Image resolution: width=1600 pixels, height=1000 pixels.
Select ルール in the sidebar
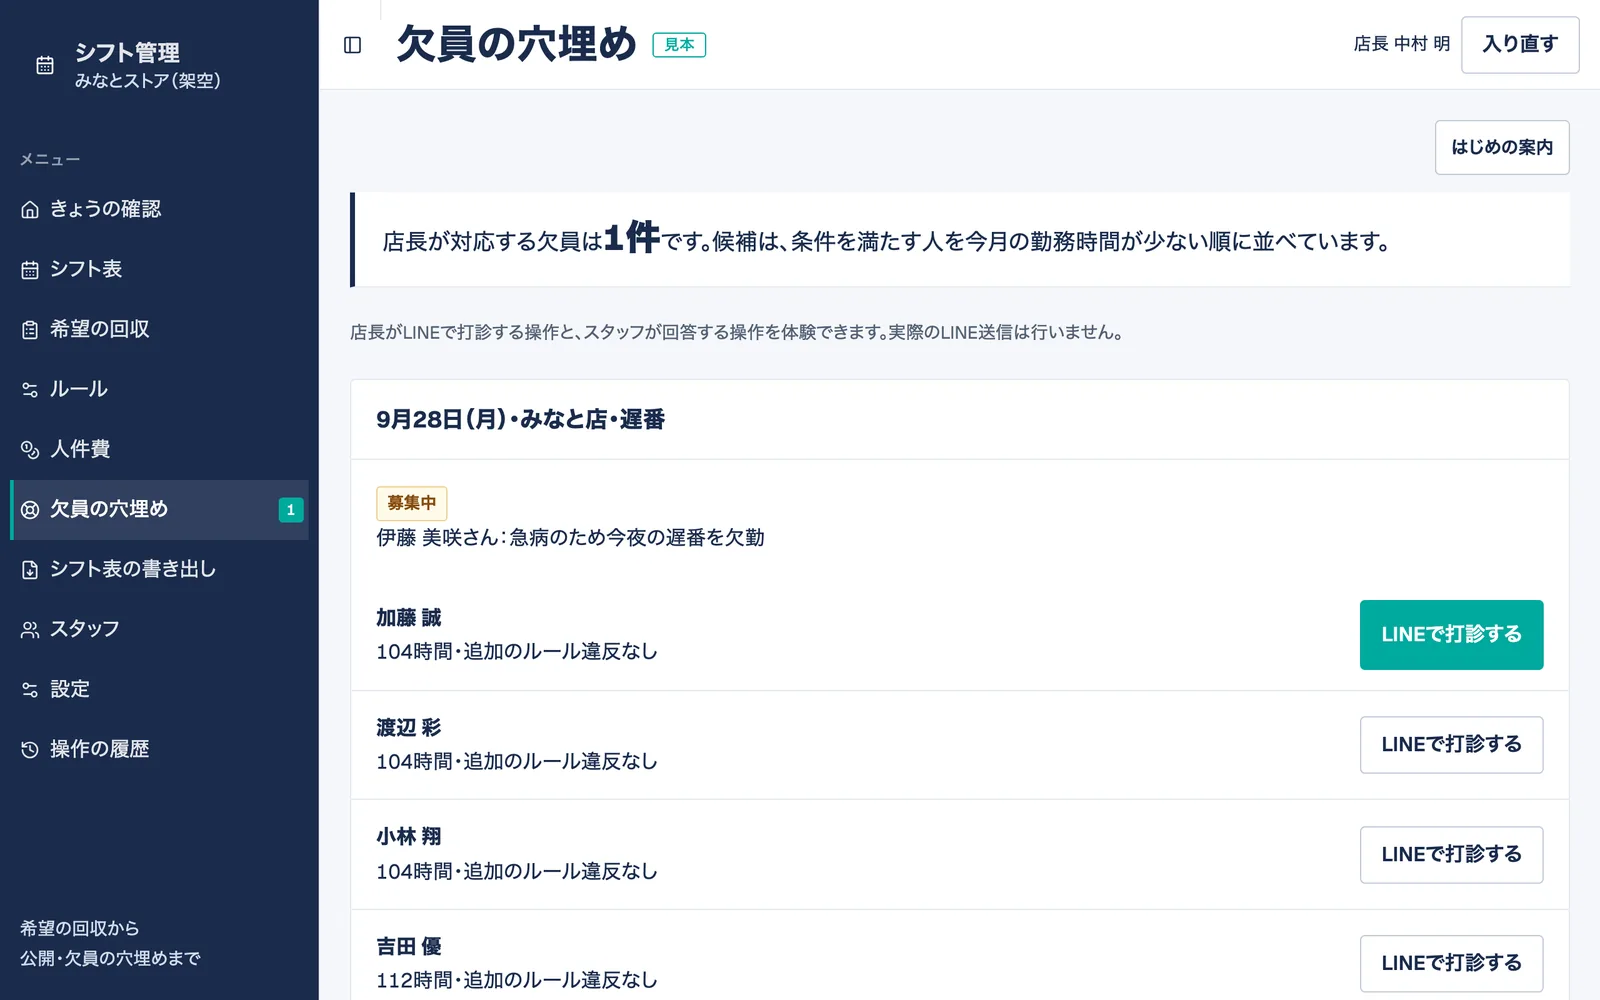tap(159, 389)
